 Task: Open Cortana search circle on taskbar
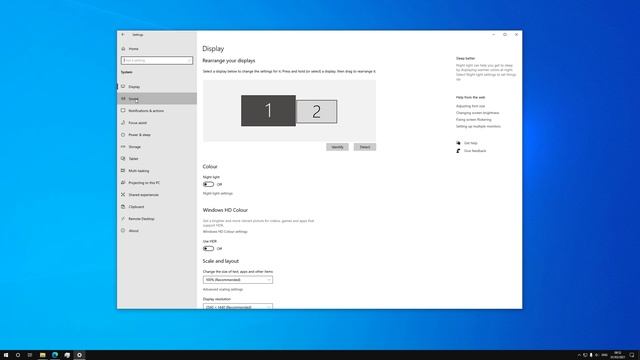(18, 355)
